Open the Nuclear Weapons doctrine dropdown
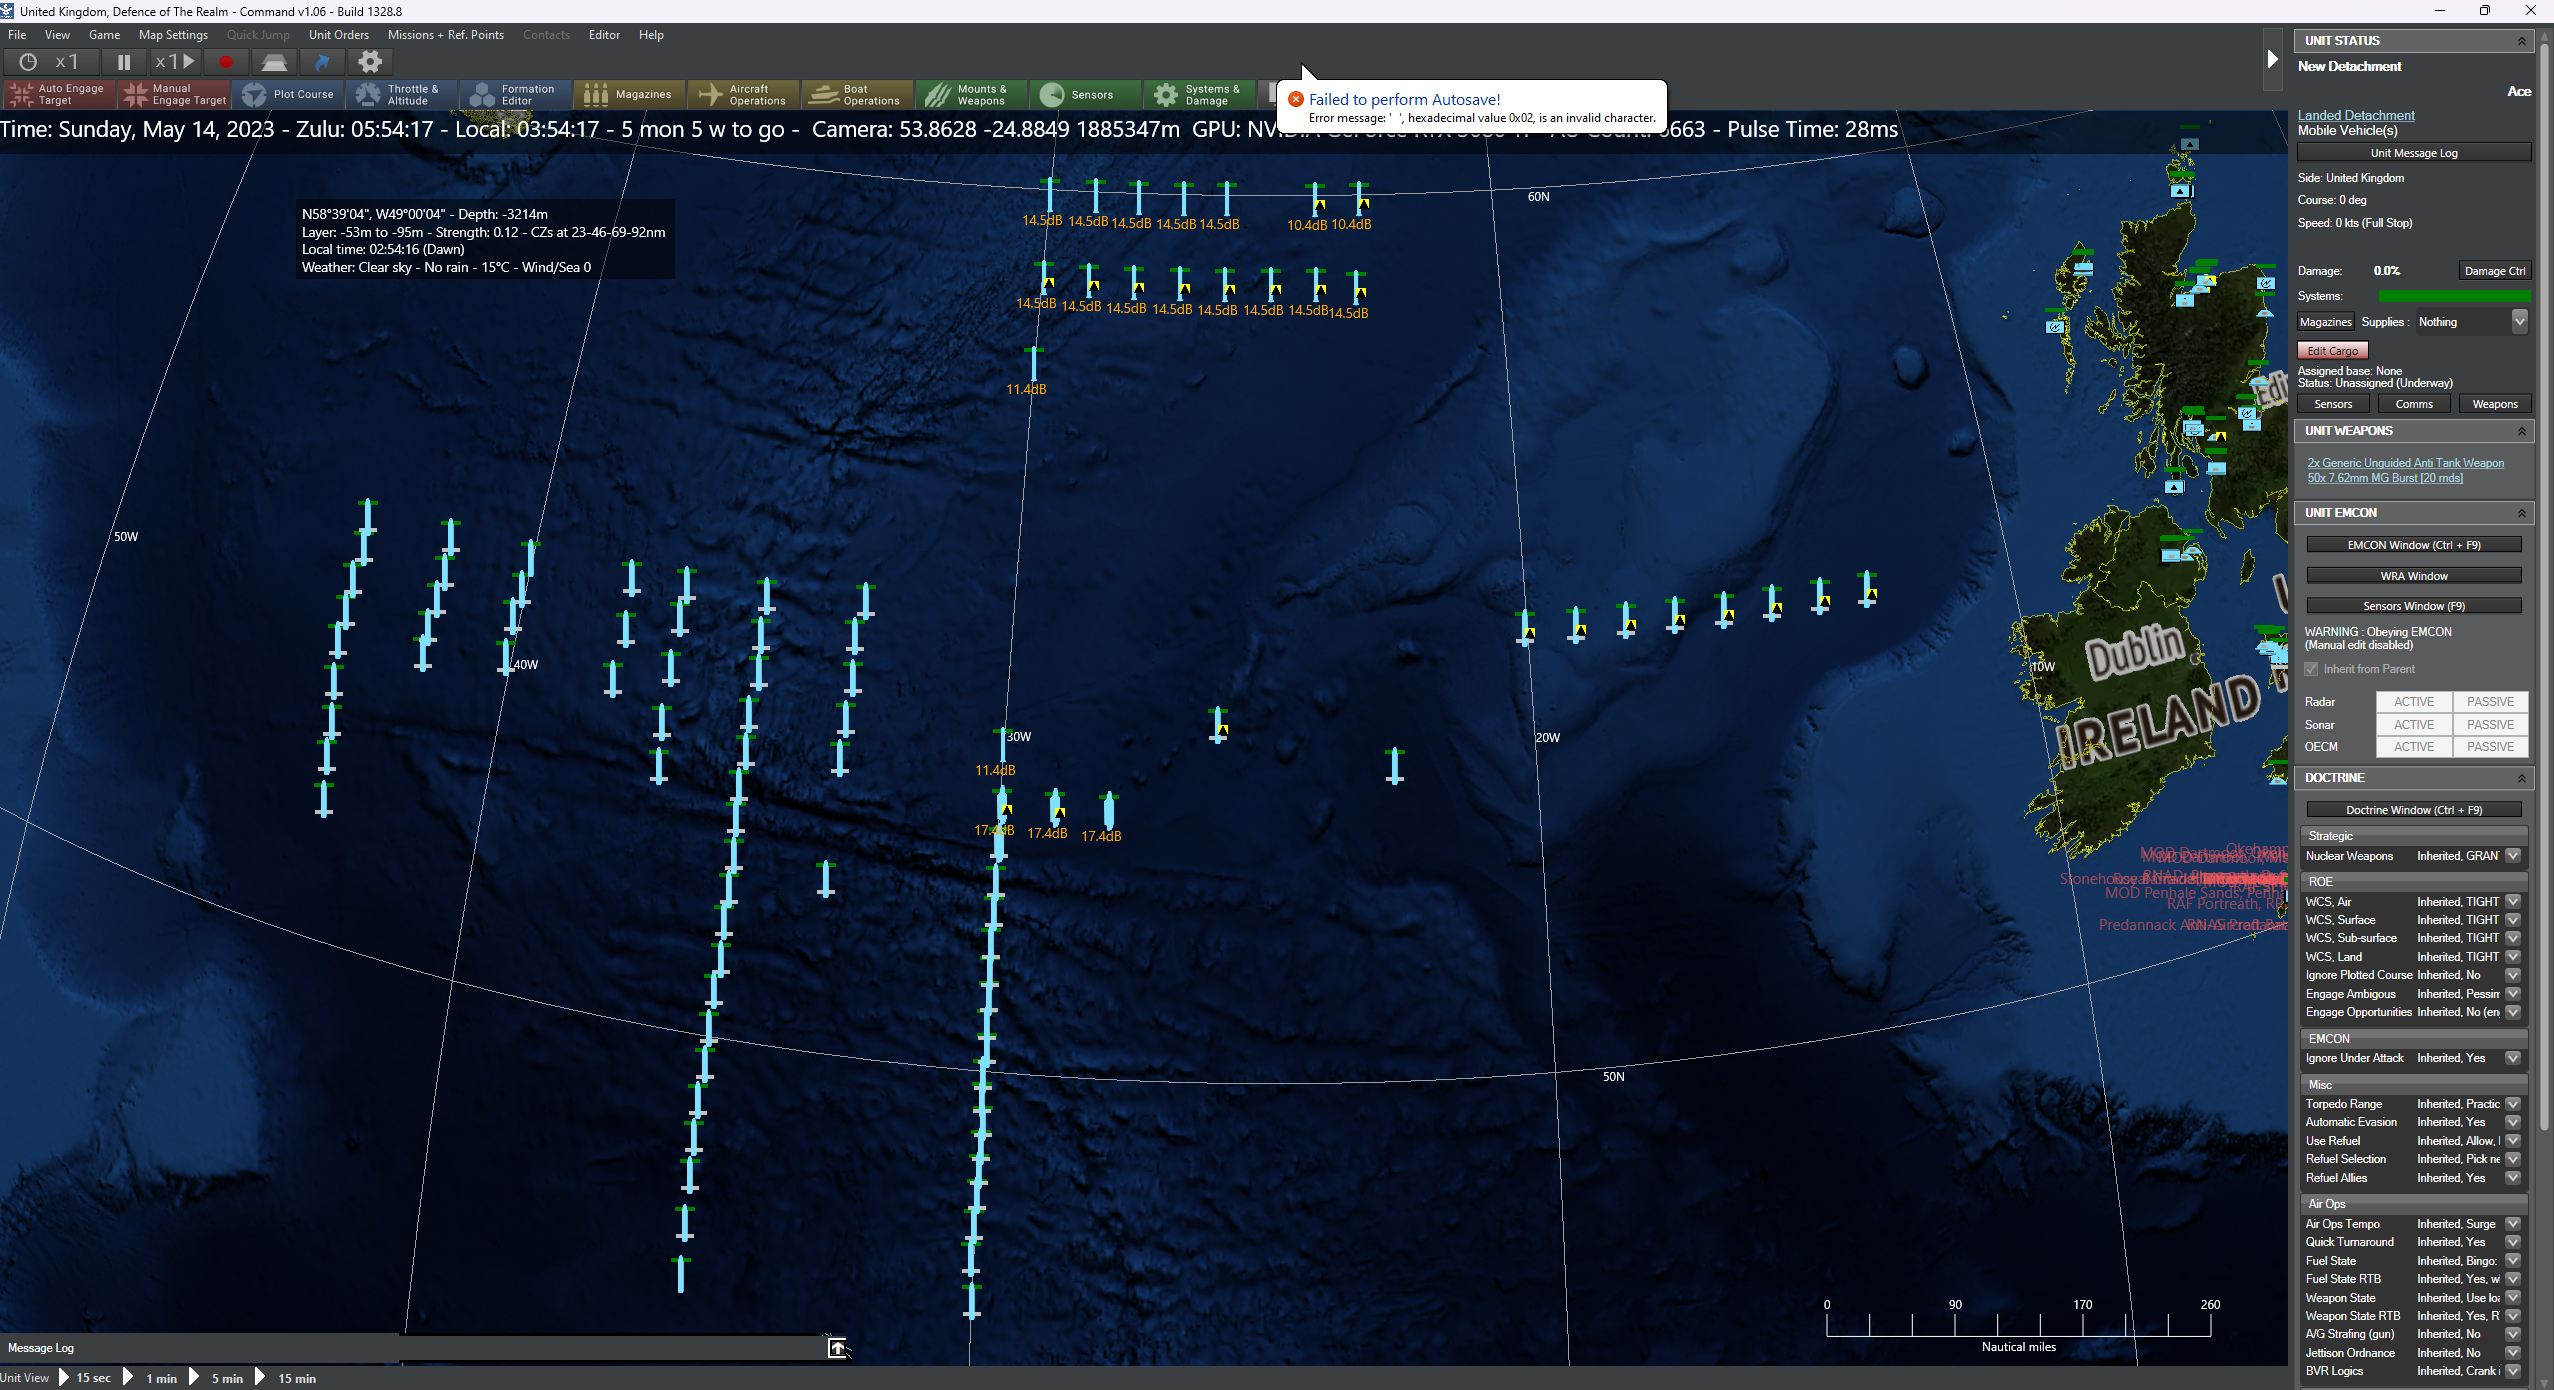This screenshot has height=1390, width=2554. click(2513, 856)
